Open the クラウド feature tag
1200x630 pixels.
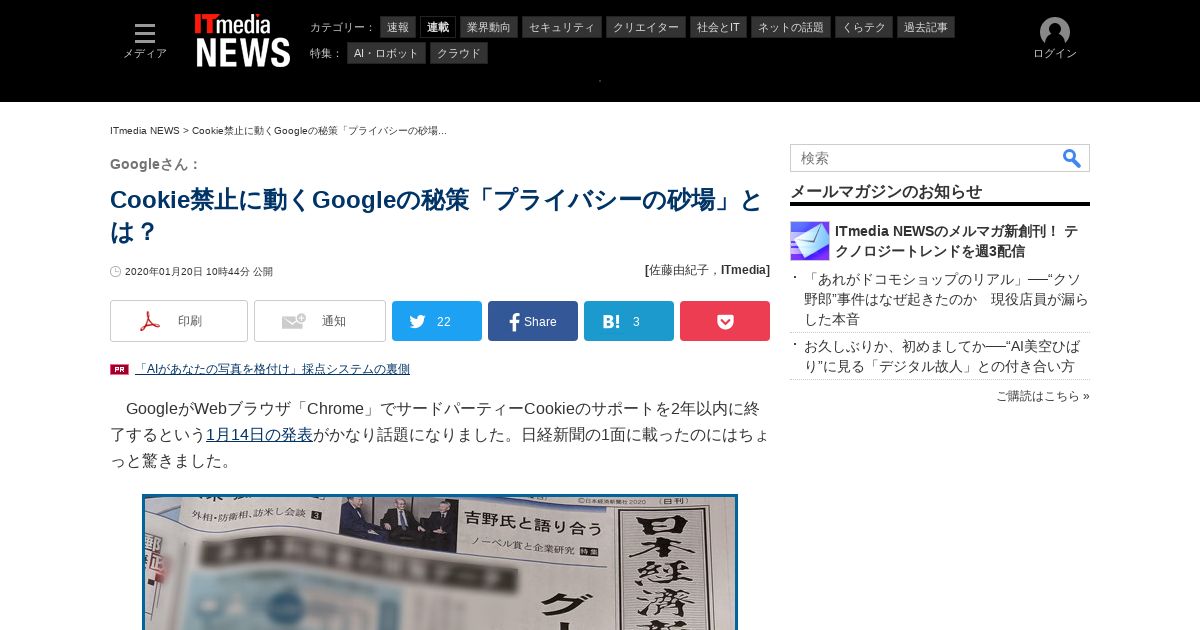[x=459, y=53]
